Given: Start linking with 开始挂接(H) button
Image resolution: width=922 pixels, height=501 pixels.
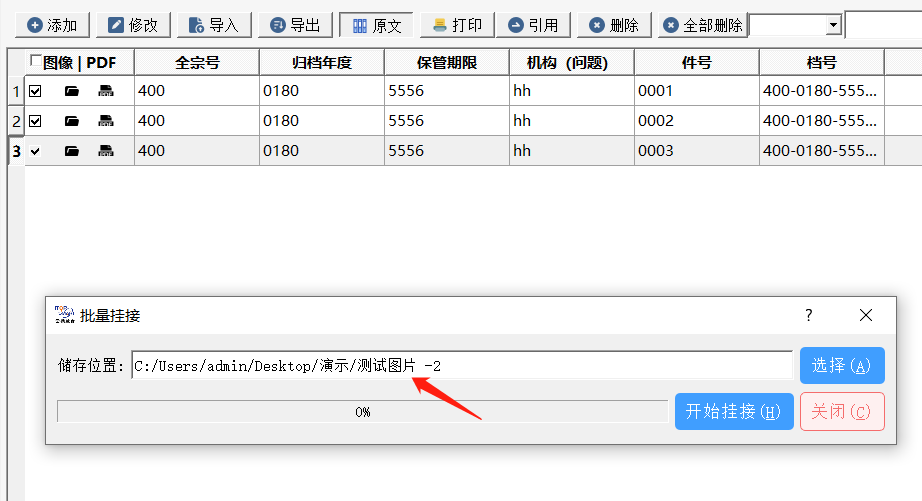Looking at the screenshot, I should click(x=734, y=411).
